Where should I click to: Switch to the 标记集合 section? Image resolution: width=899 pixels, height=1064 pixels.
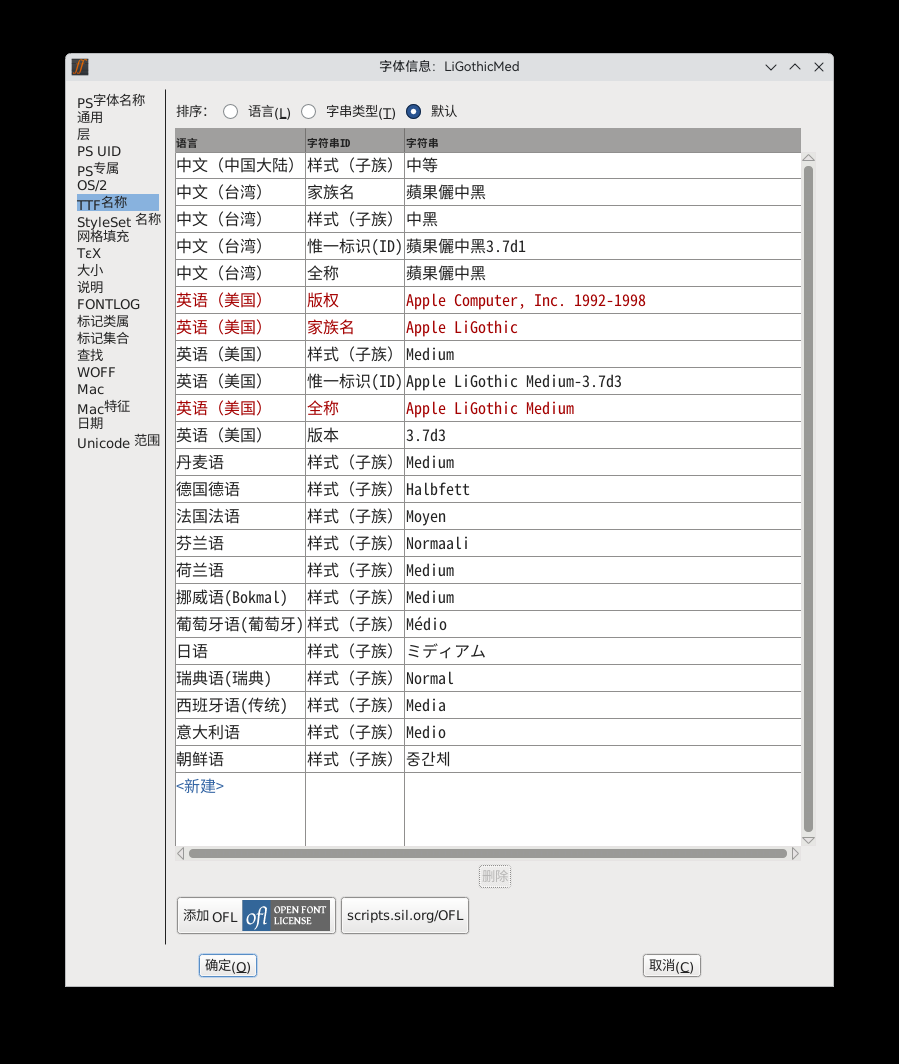click(x=103, y=338)
